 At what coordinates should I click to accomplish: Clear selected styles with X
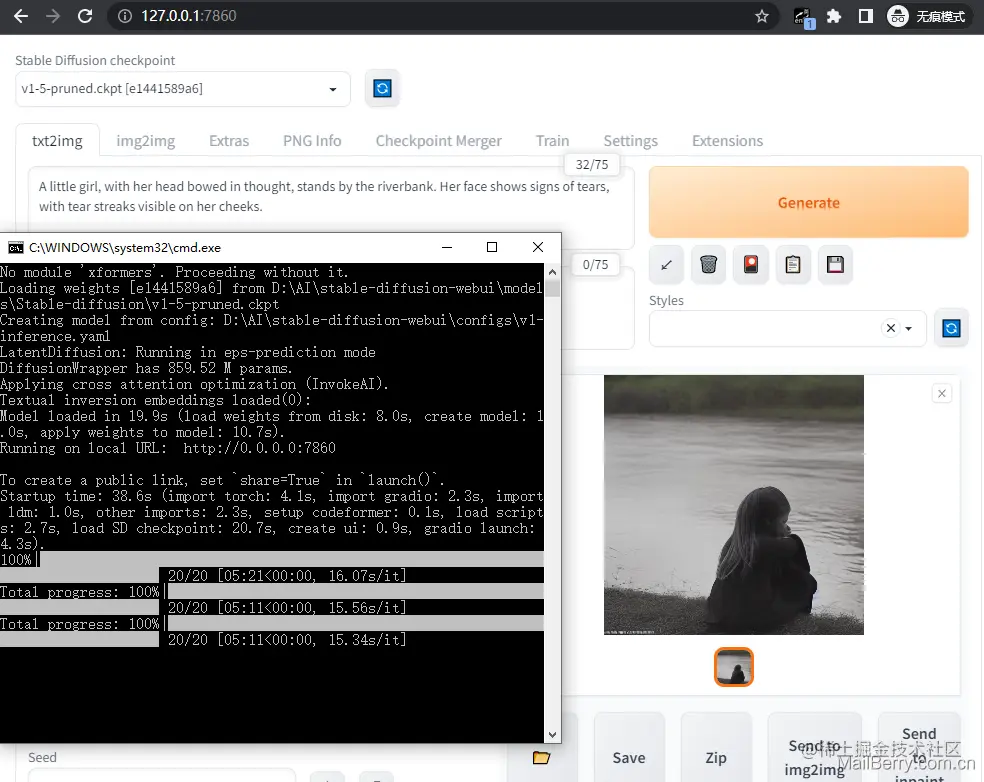pos(890,328)
